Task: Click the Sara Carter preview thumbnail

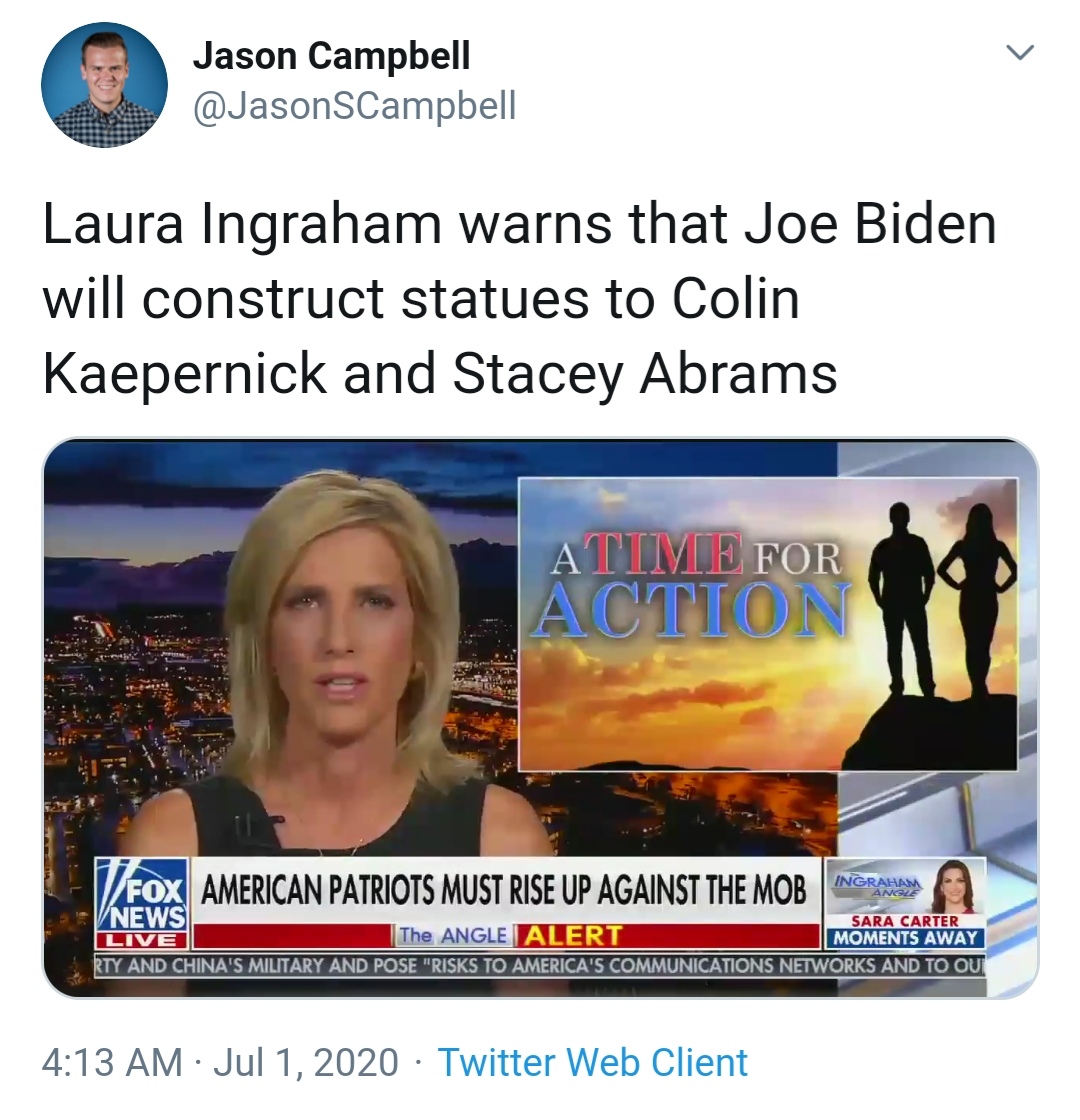Action: tap(956, 886)
